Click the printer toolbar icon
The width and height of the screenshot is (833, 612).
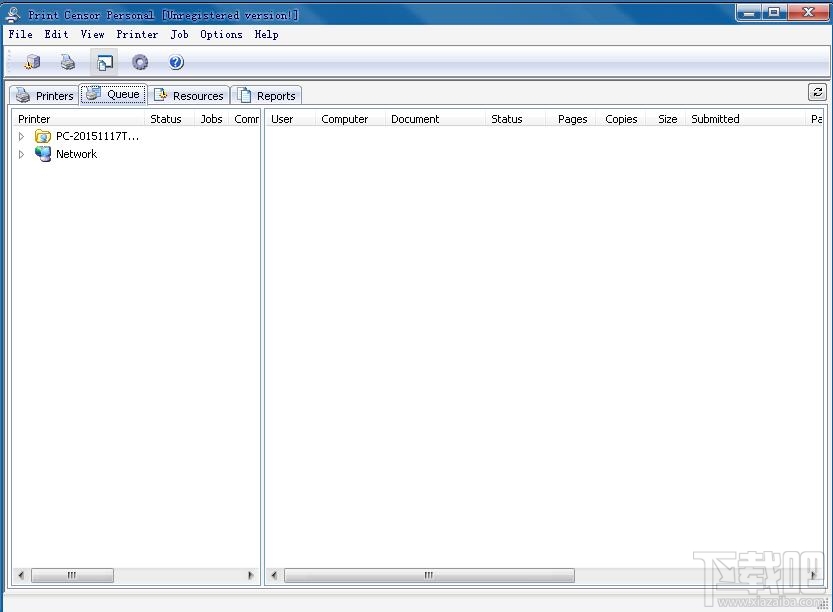coord(67,62)
